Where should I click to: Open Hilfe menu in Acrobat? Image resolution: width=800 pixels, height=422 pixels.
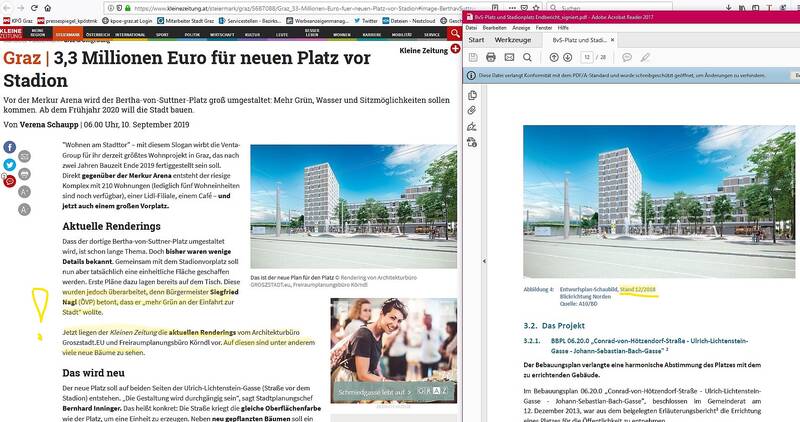563,28
